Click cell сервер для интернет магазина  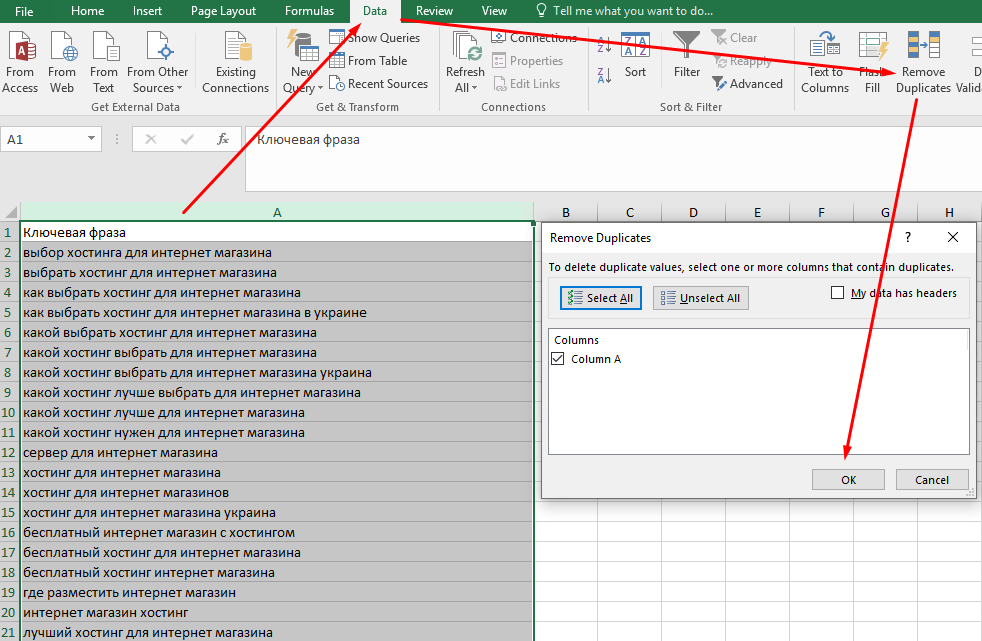tap(277, 453)
